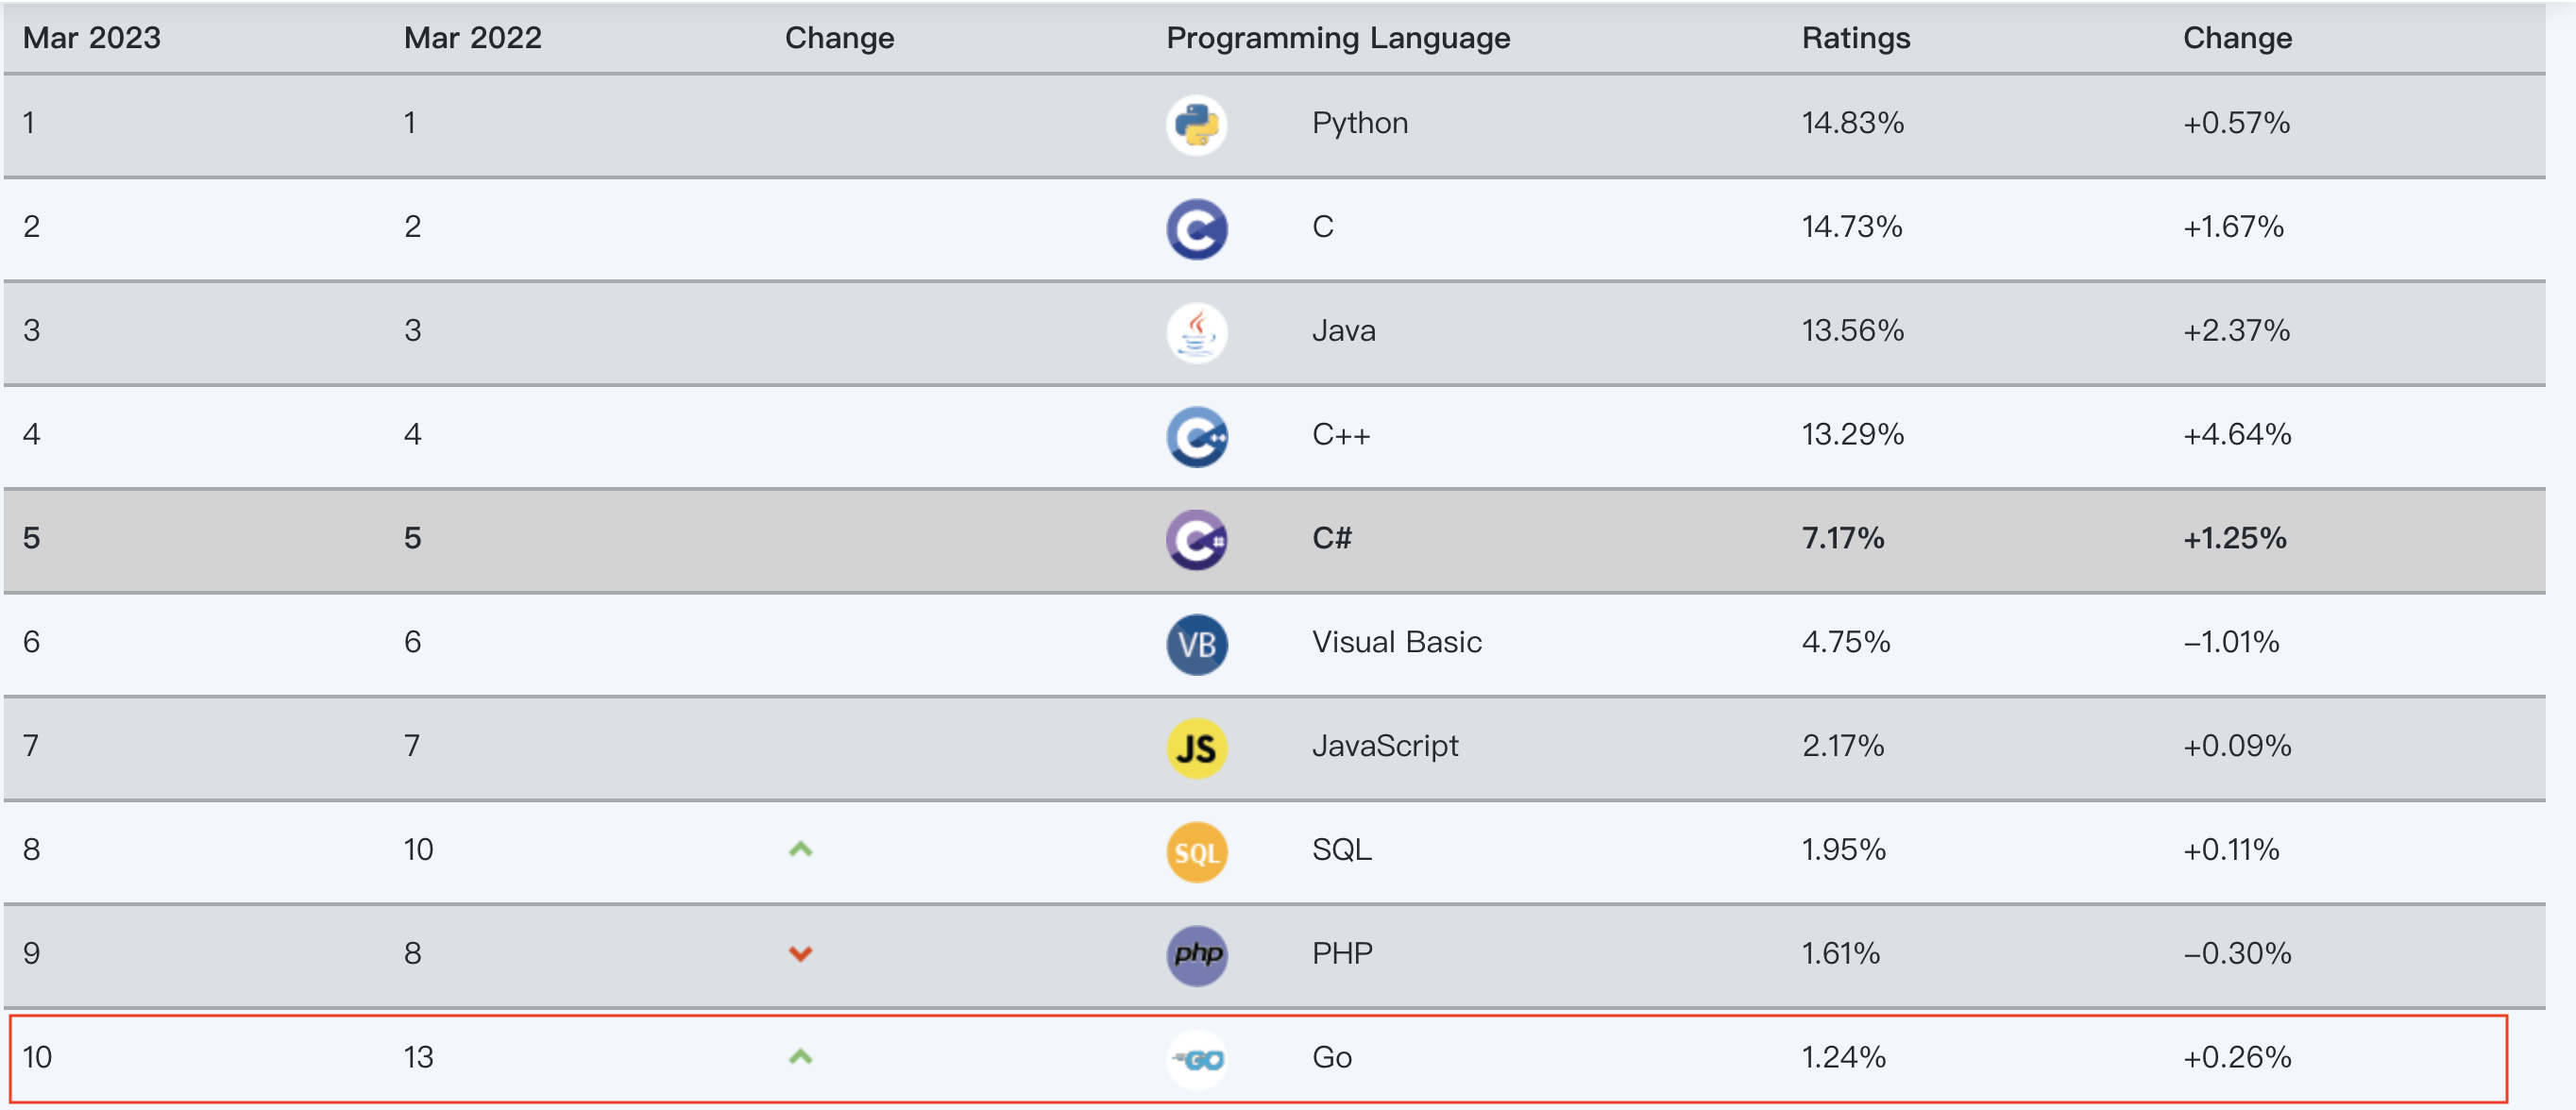2576x1110 pixels.
Task: Click the Visual Basic VB icon
Action: click(1196, 644)
